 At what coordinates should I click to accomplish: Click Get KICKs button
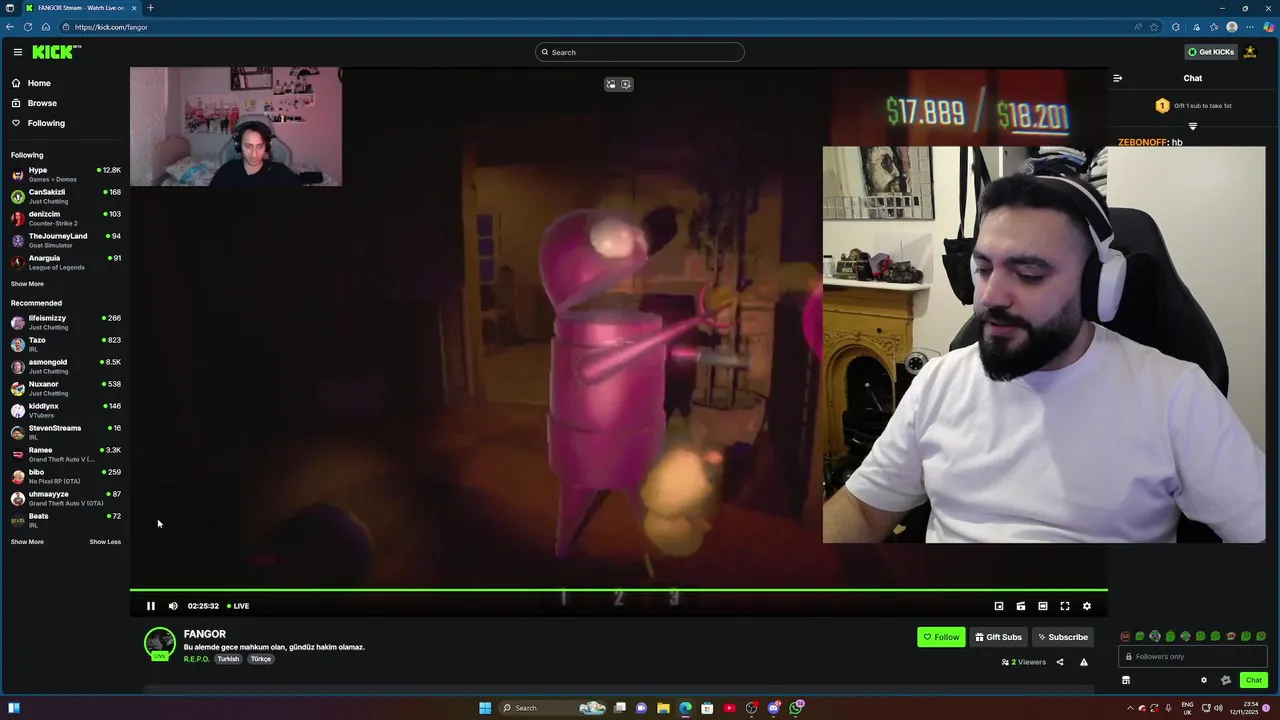1211,52
